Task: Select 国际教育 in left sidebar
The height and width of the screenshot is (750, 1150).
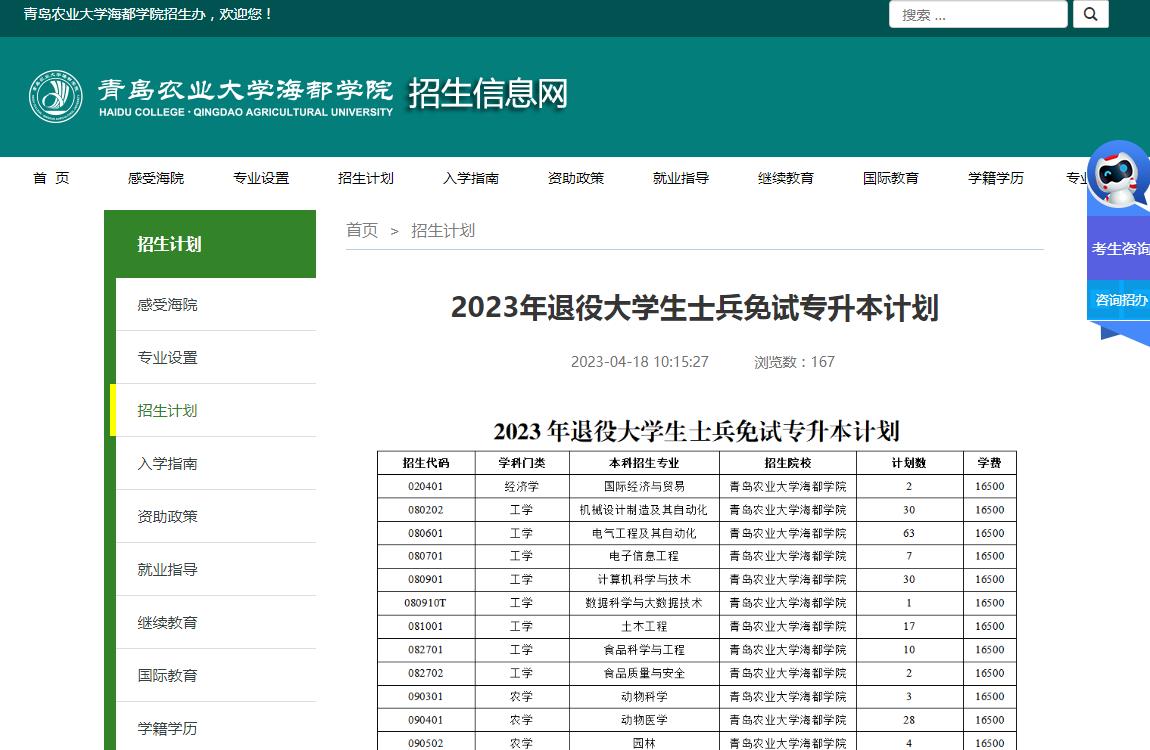Action: click(216, 675)
